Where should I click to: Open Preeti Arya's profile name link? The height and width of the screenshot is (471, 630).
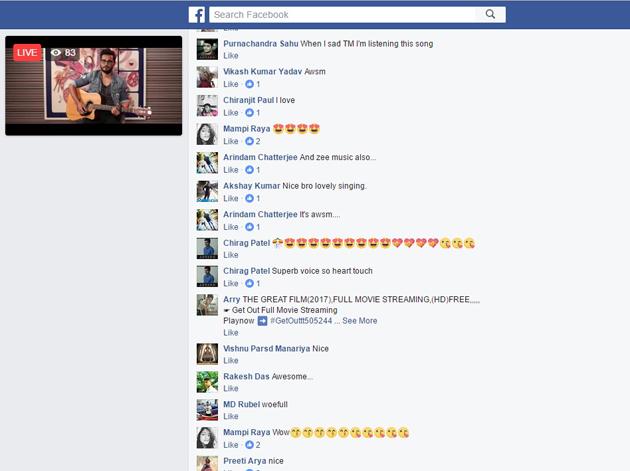(244, 461)
